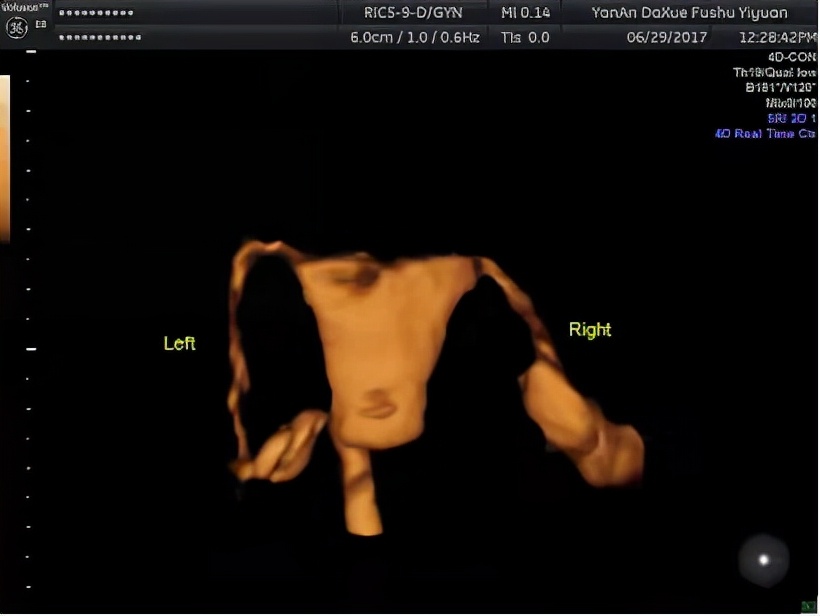Click the Voluson brand label at top-left

point(20,7)
